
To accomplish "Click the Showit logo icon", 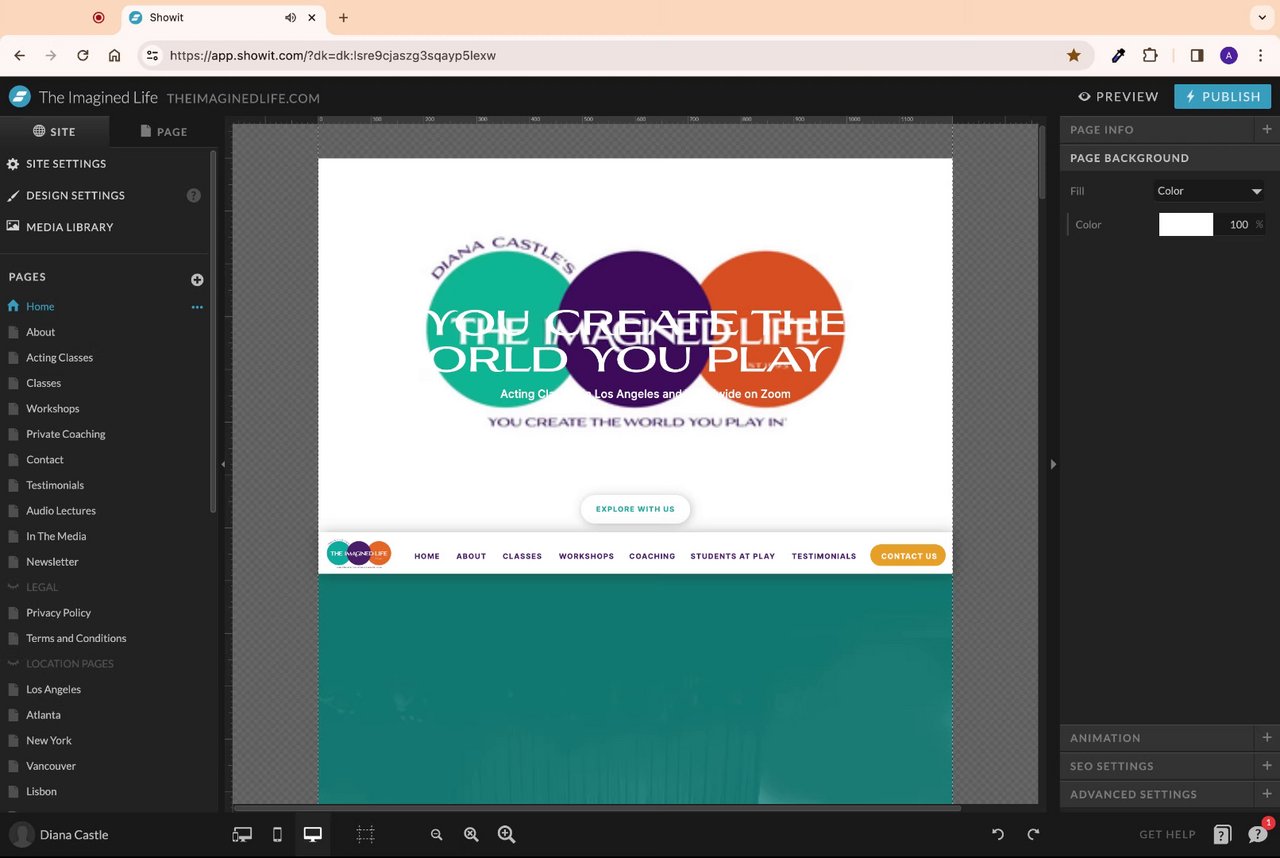I will click(19, 96).
